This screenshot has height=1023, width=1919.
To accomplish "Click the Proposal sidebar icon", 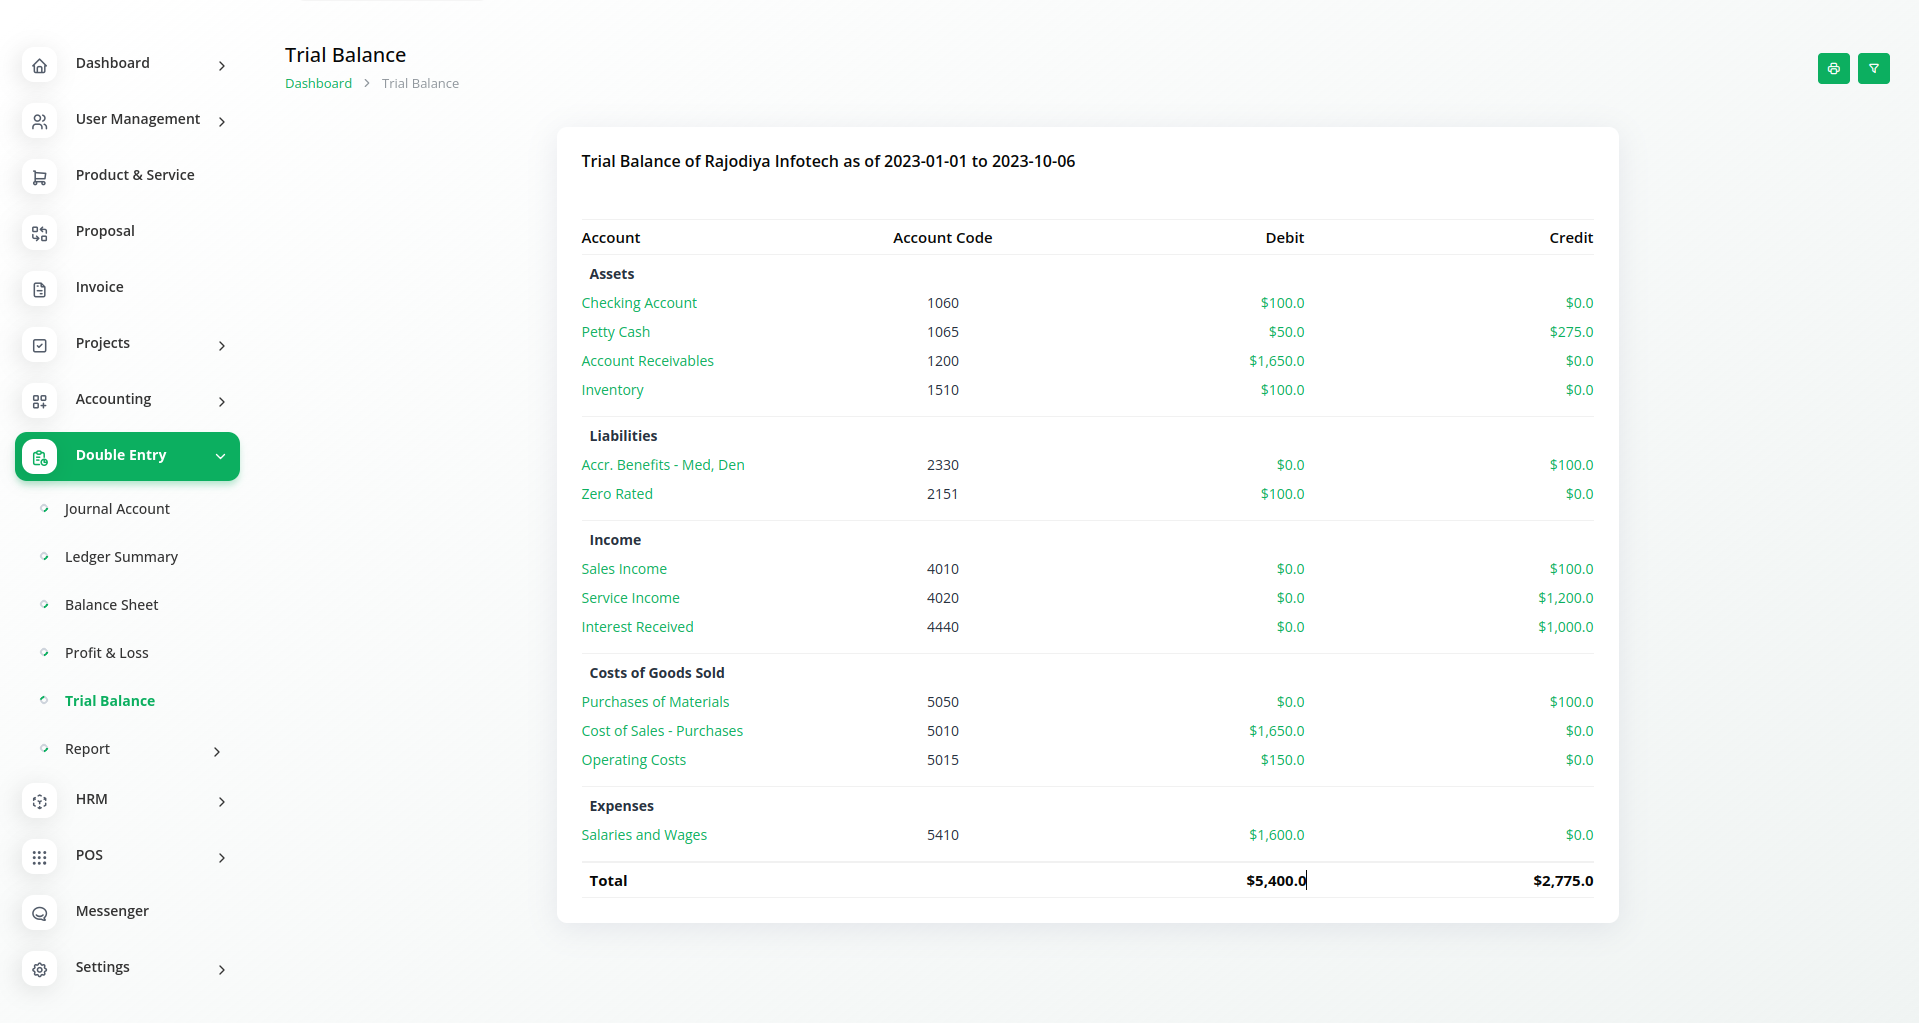I will 40,234.
